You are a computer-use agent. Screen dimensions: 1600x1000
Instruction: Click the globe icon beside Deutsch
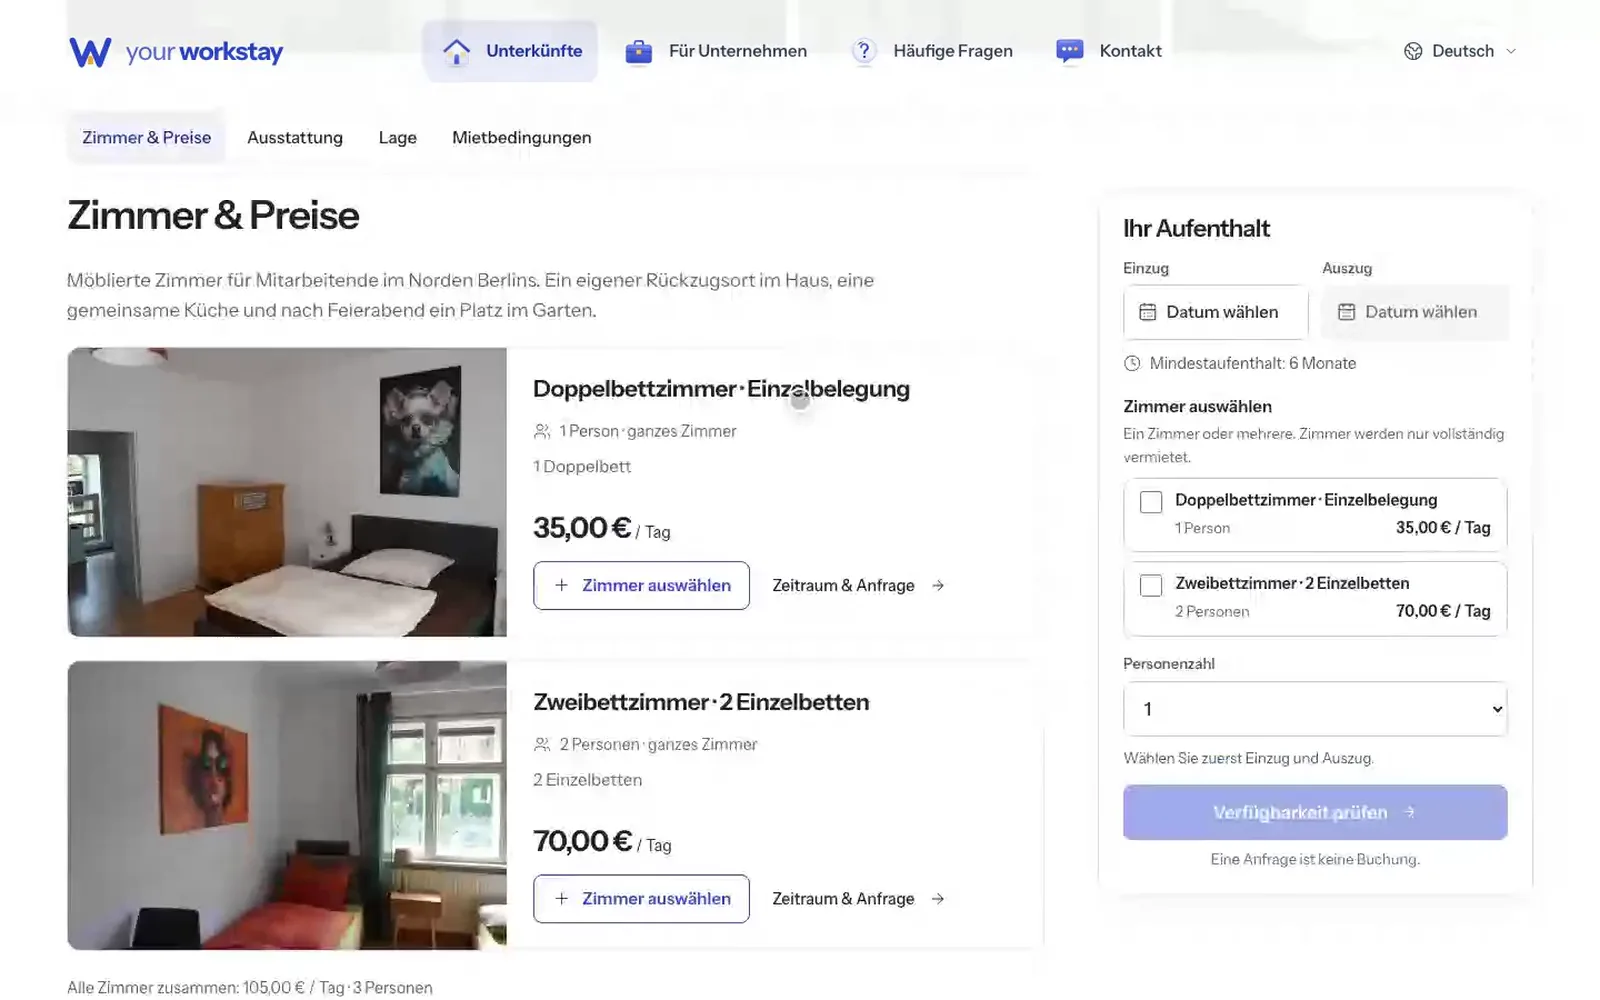tap(1413, 51)
